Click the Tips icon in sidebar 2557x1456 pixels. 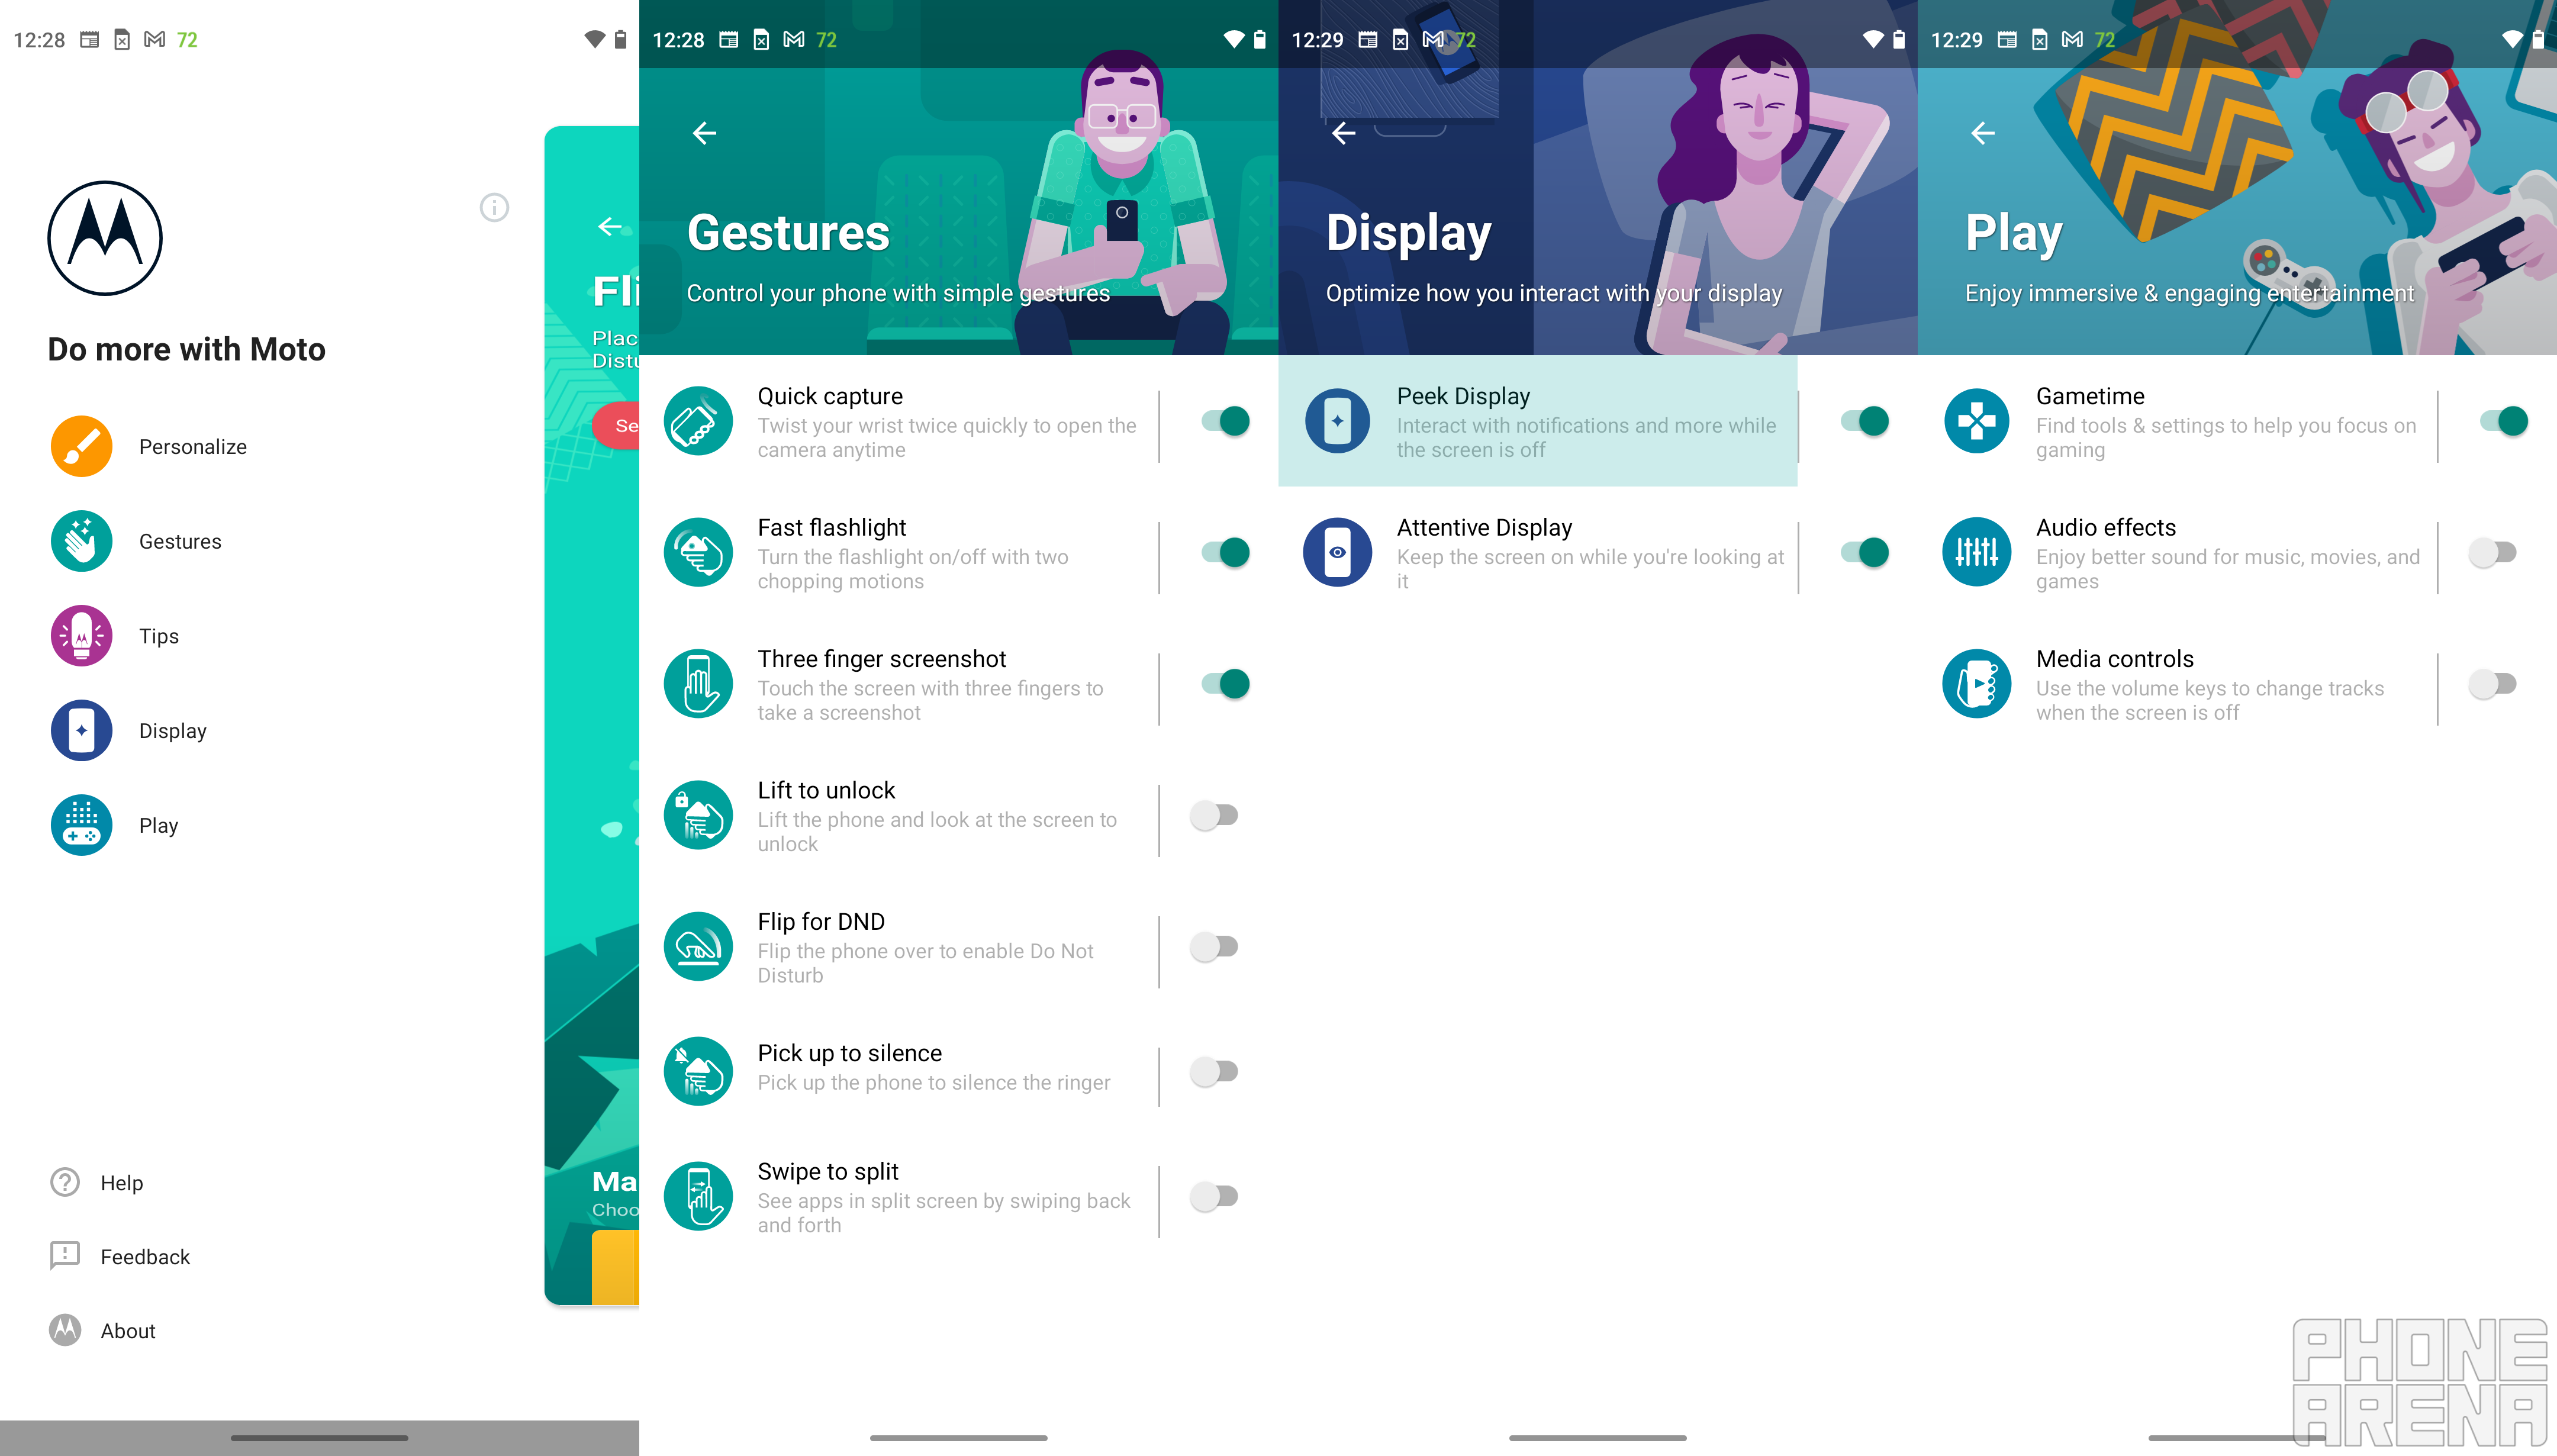pyautogui.click(x=79, y=634)
